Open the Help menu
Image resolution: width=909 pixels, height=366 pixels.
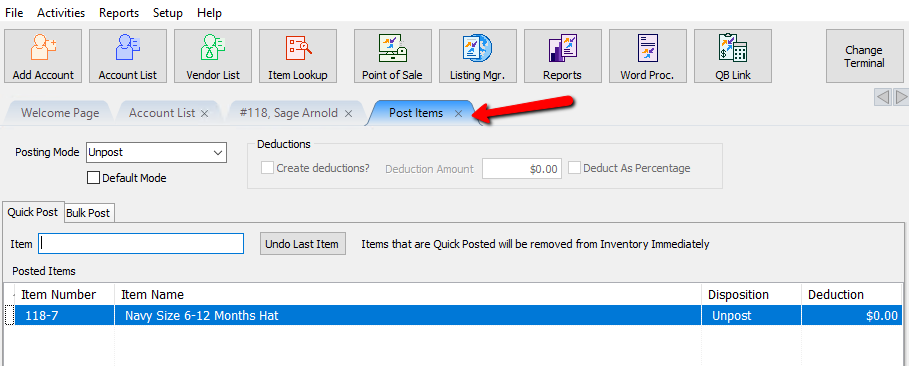pos(209,13)
